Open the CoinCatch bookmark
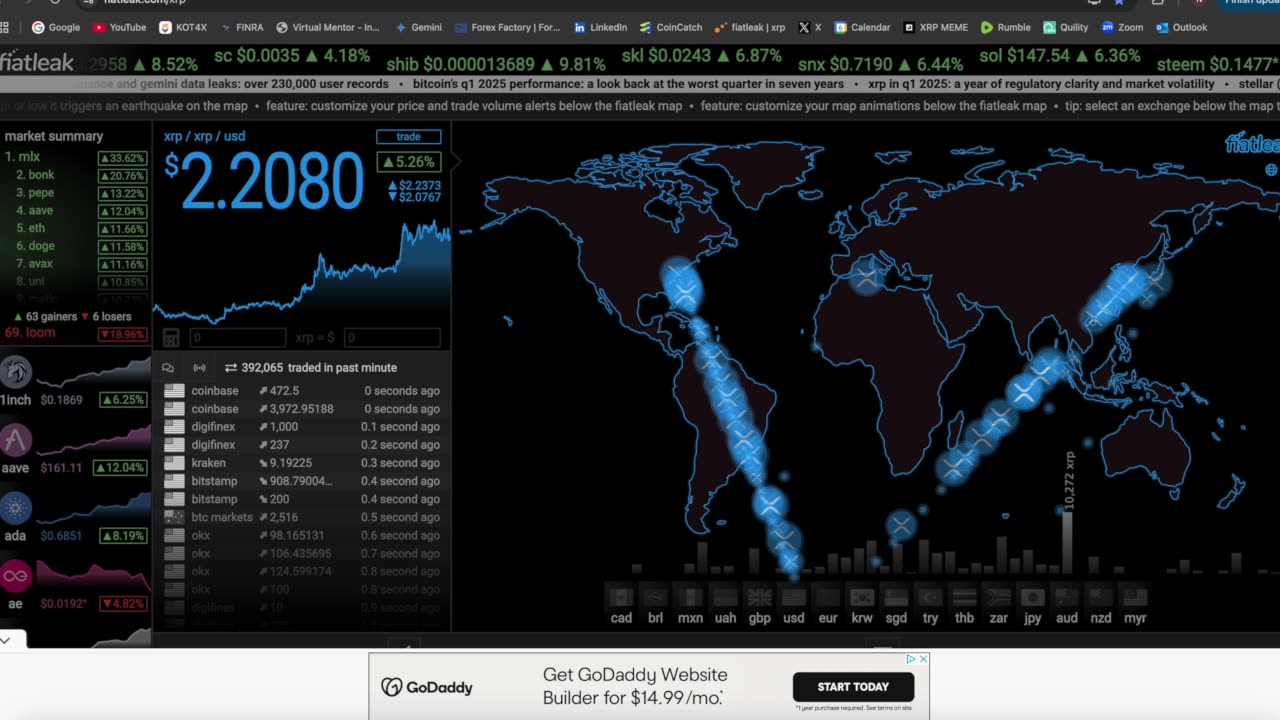This screenshot has width=1280, height=720. tap(671, 27)
